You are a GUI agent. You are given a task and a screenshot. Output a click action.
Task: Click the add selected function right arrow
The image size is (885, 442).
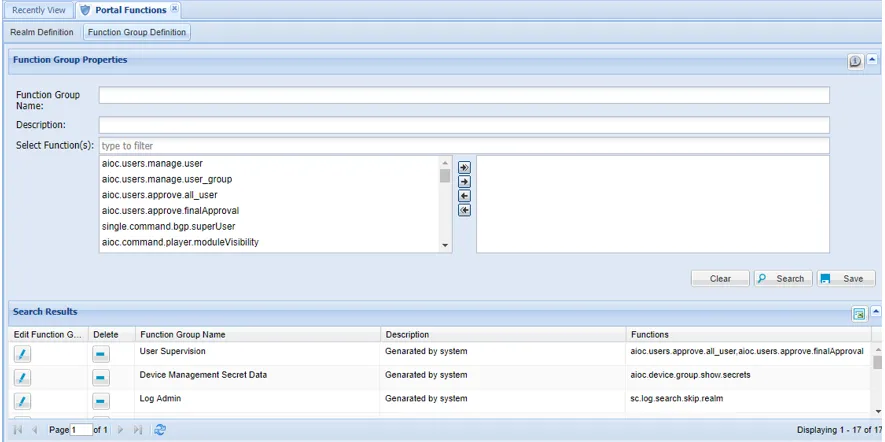click(464, 182)
